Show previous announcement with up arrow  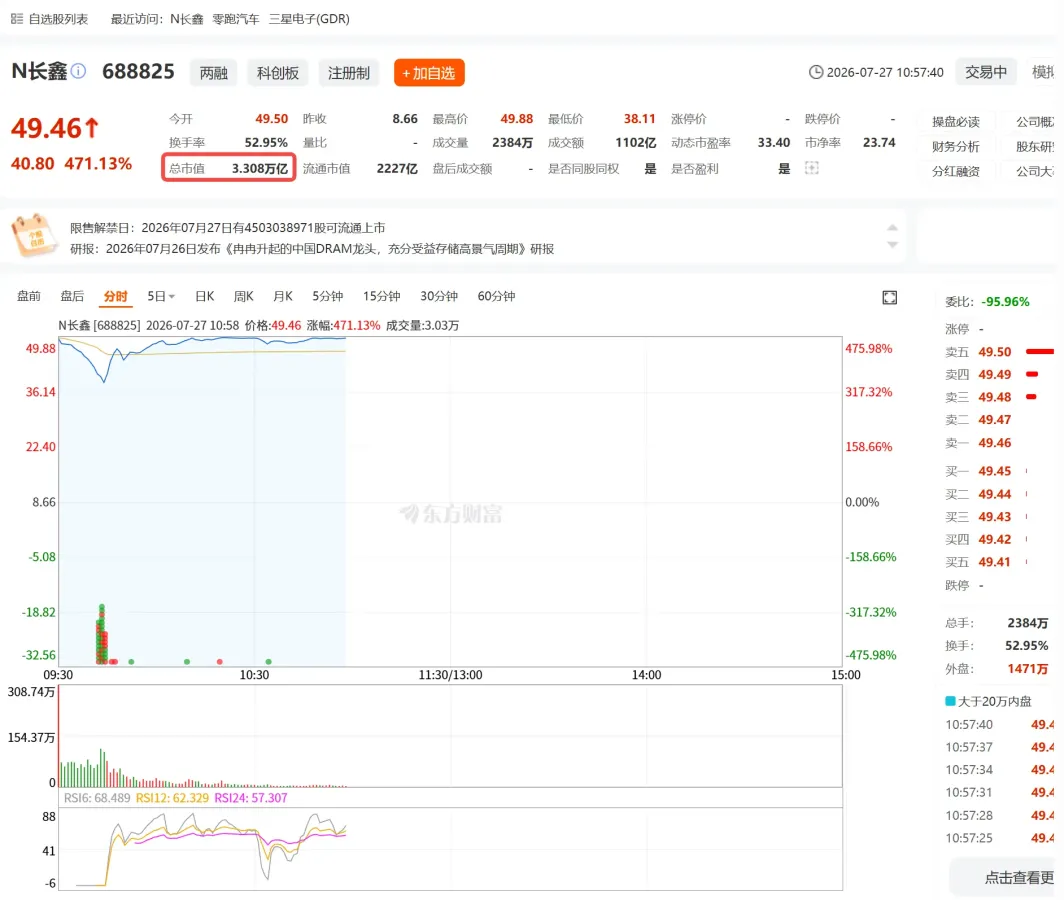(x=892, y=227)
